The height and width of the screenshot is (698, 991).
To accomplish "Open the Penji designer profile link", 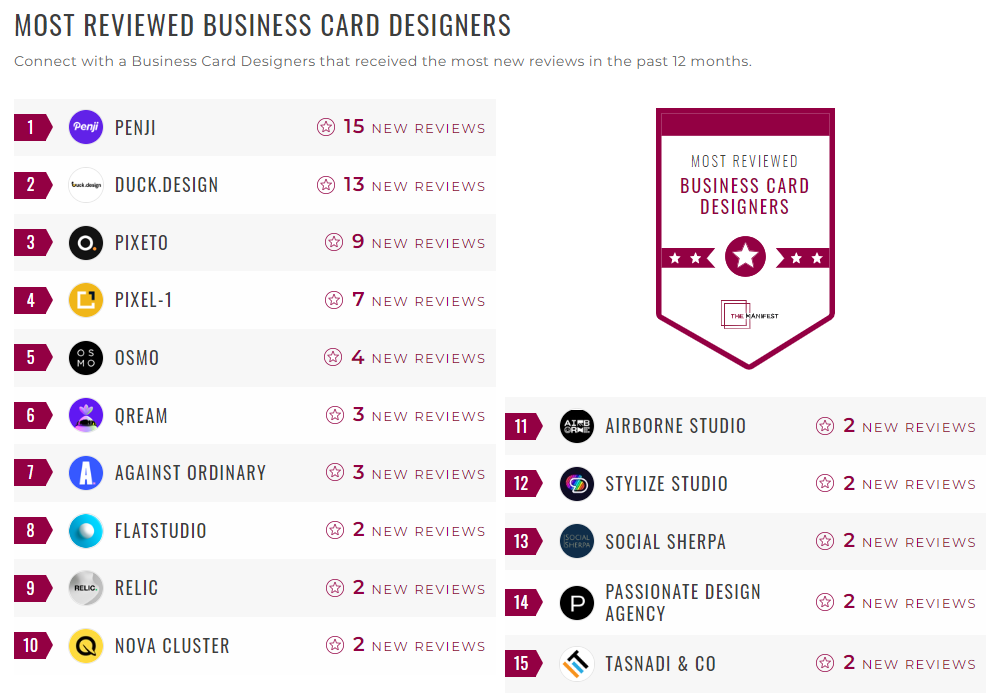I will pos(133,127).
